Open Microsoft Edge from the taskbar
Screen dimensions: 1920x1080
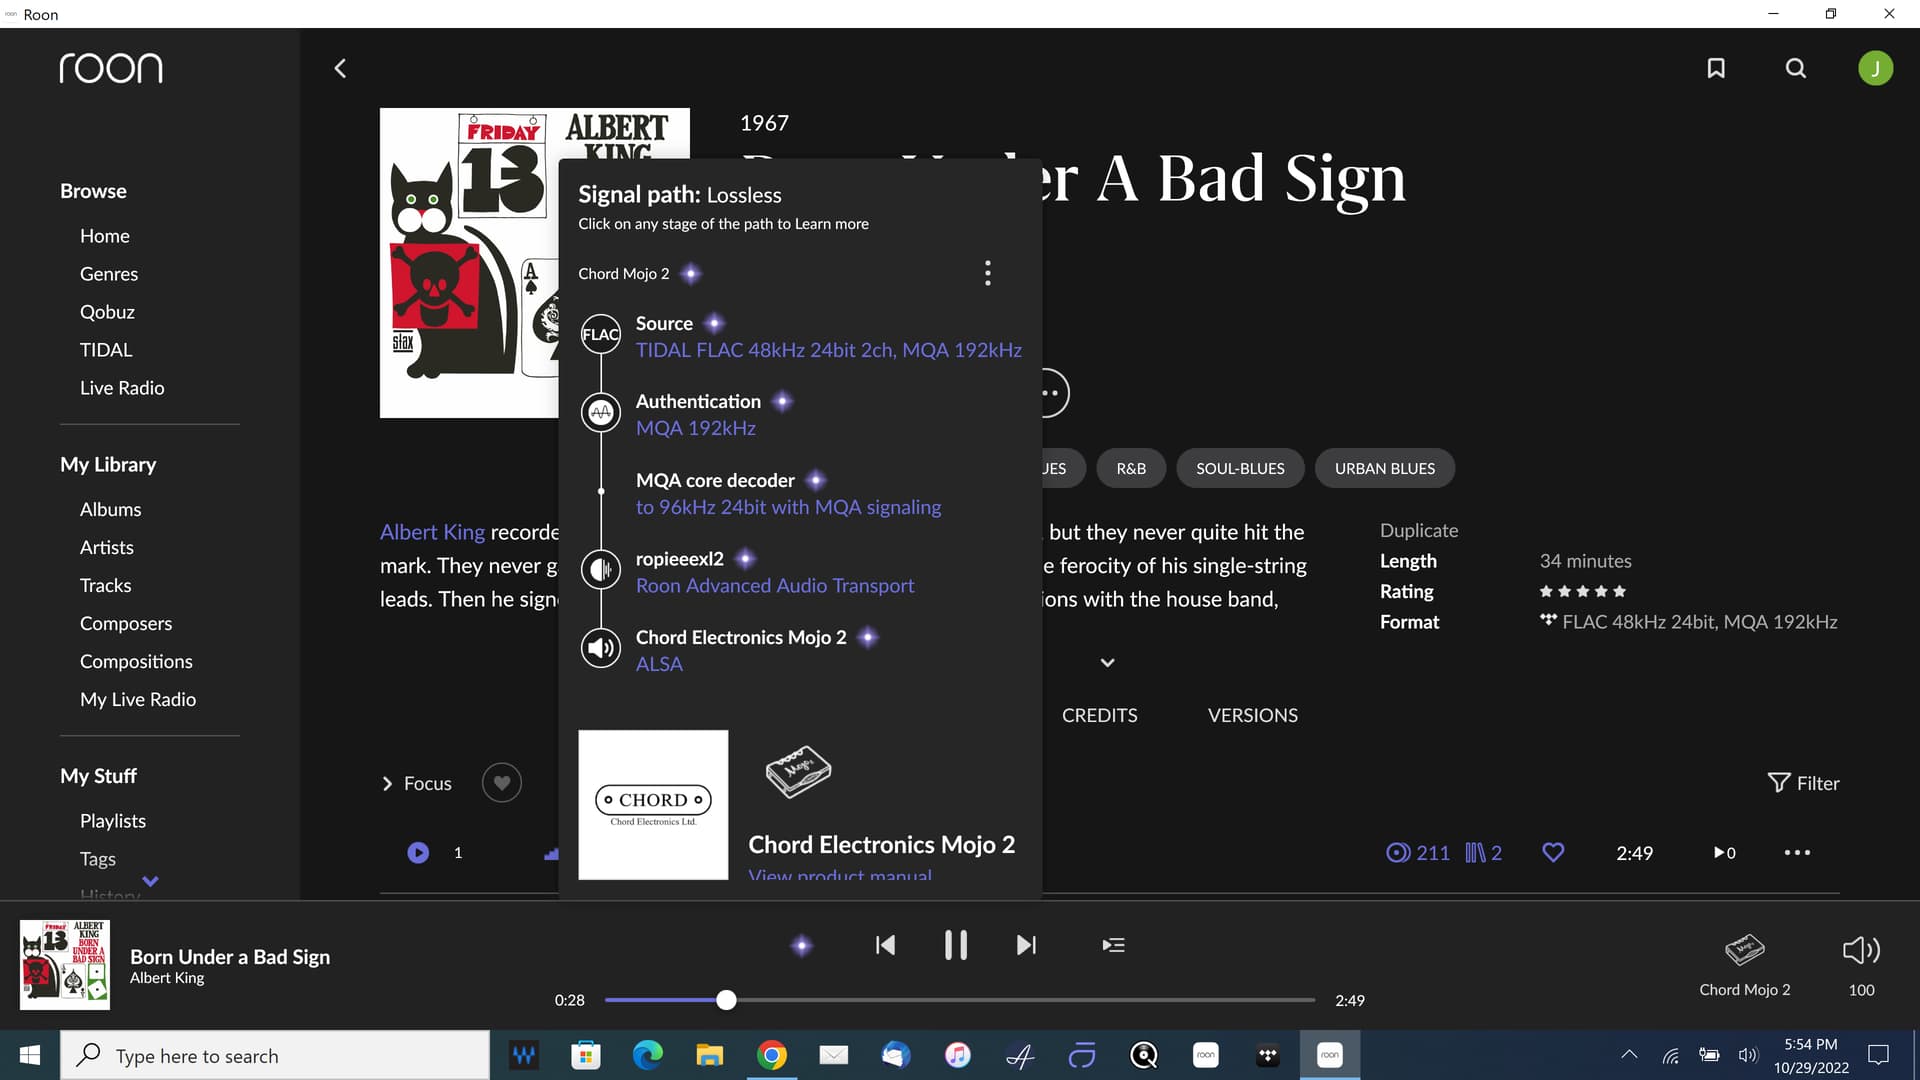pos(648,1055)
